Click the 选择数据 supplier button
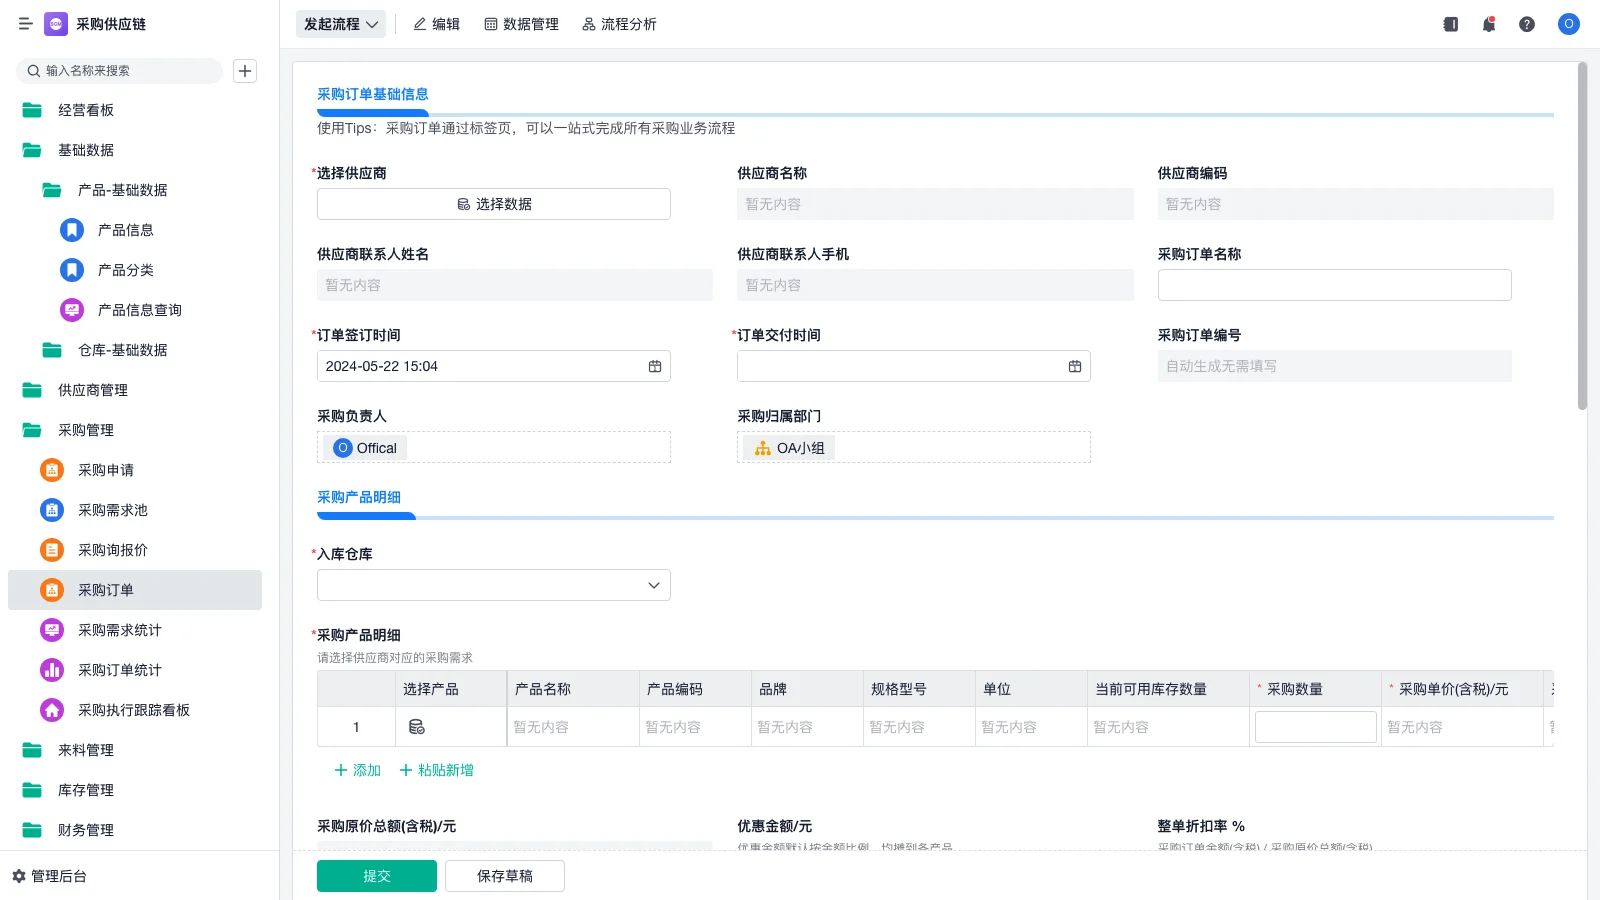Image resolution: width=1600 pixels, height=900 pixels. point(494,204)
